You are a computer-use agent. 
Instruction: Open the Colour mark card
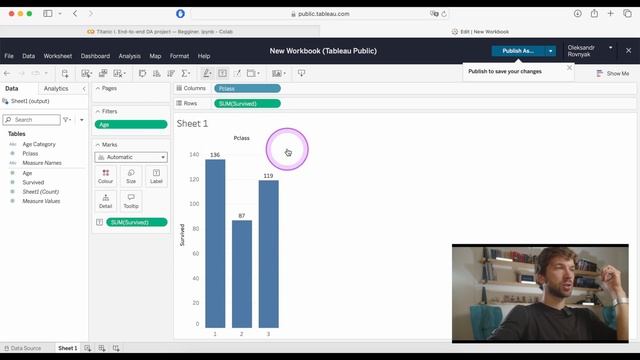coord(105,176)
